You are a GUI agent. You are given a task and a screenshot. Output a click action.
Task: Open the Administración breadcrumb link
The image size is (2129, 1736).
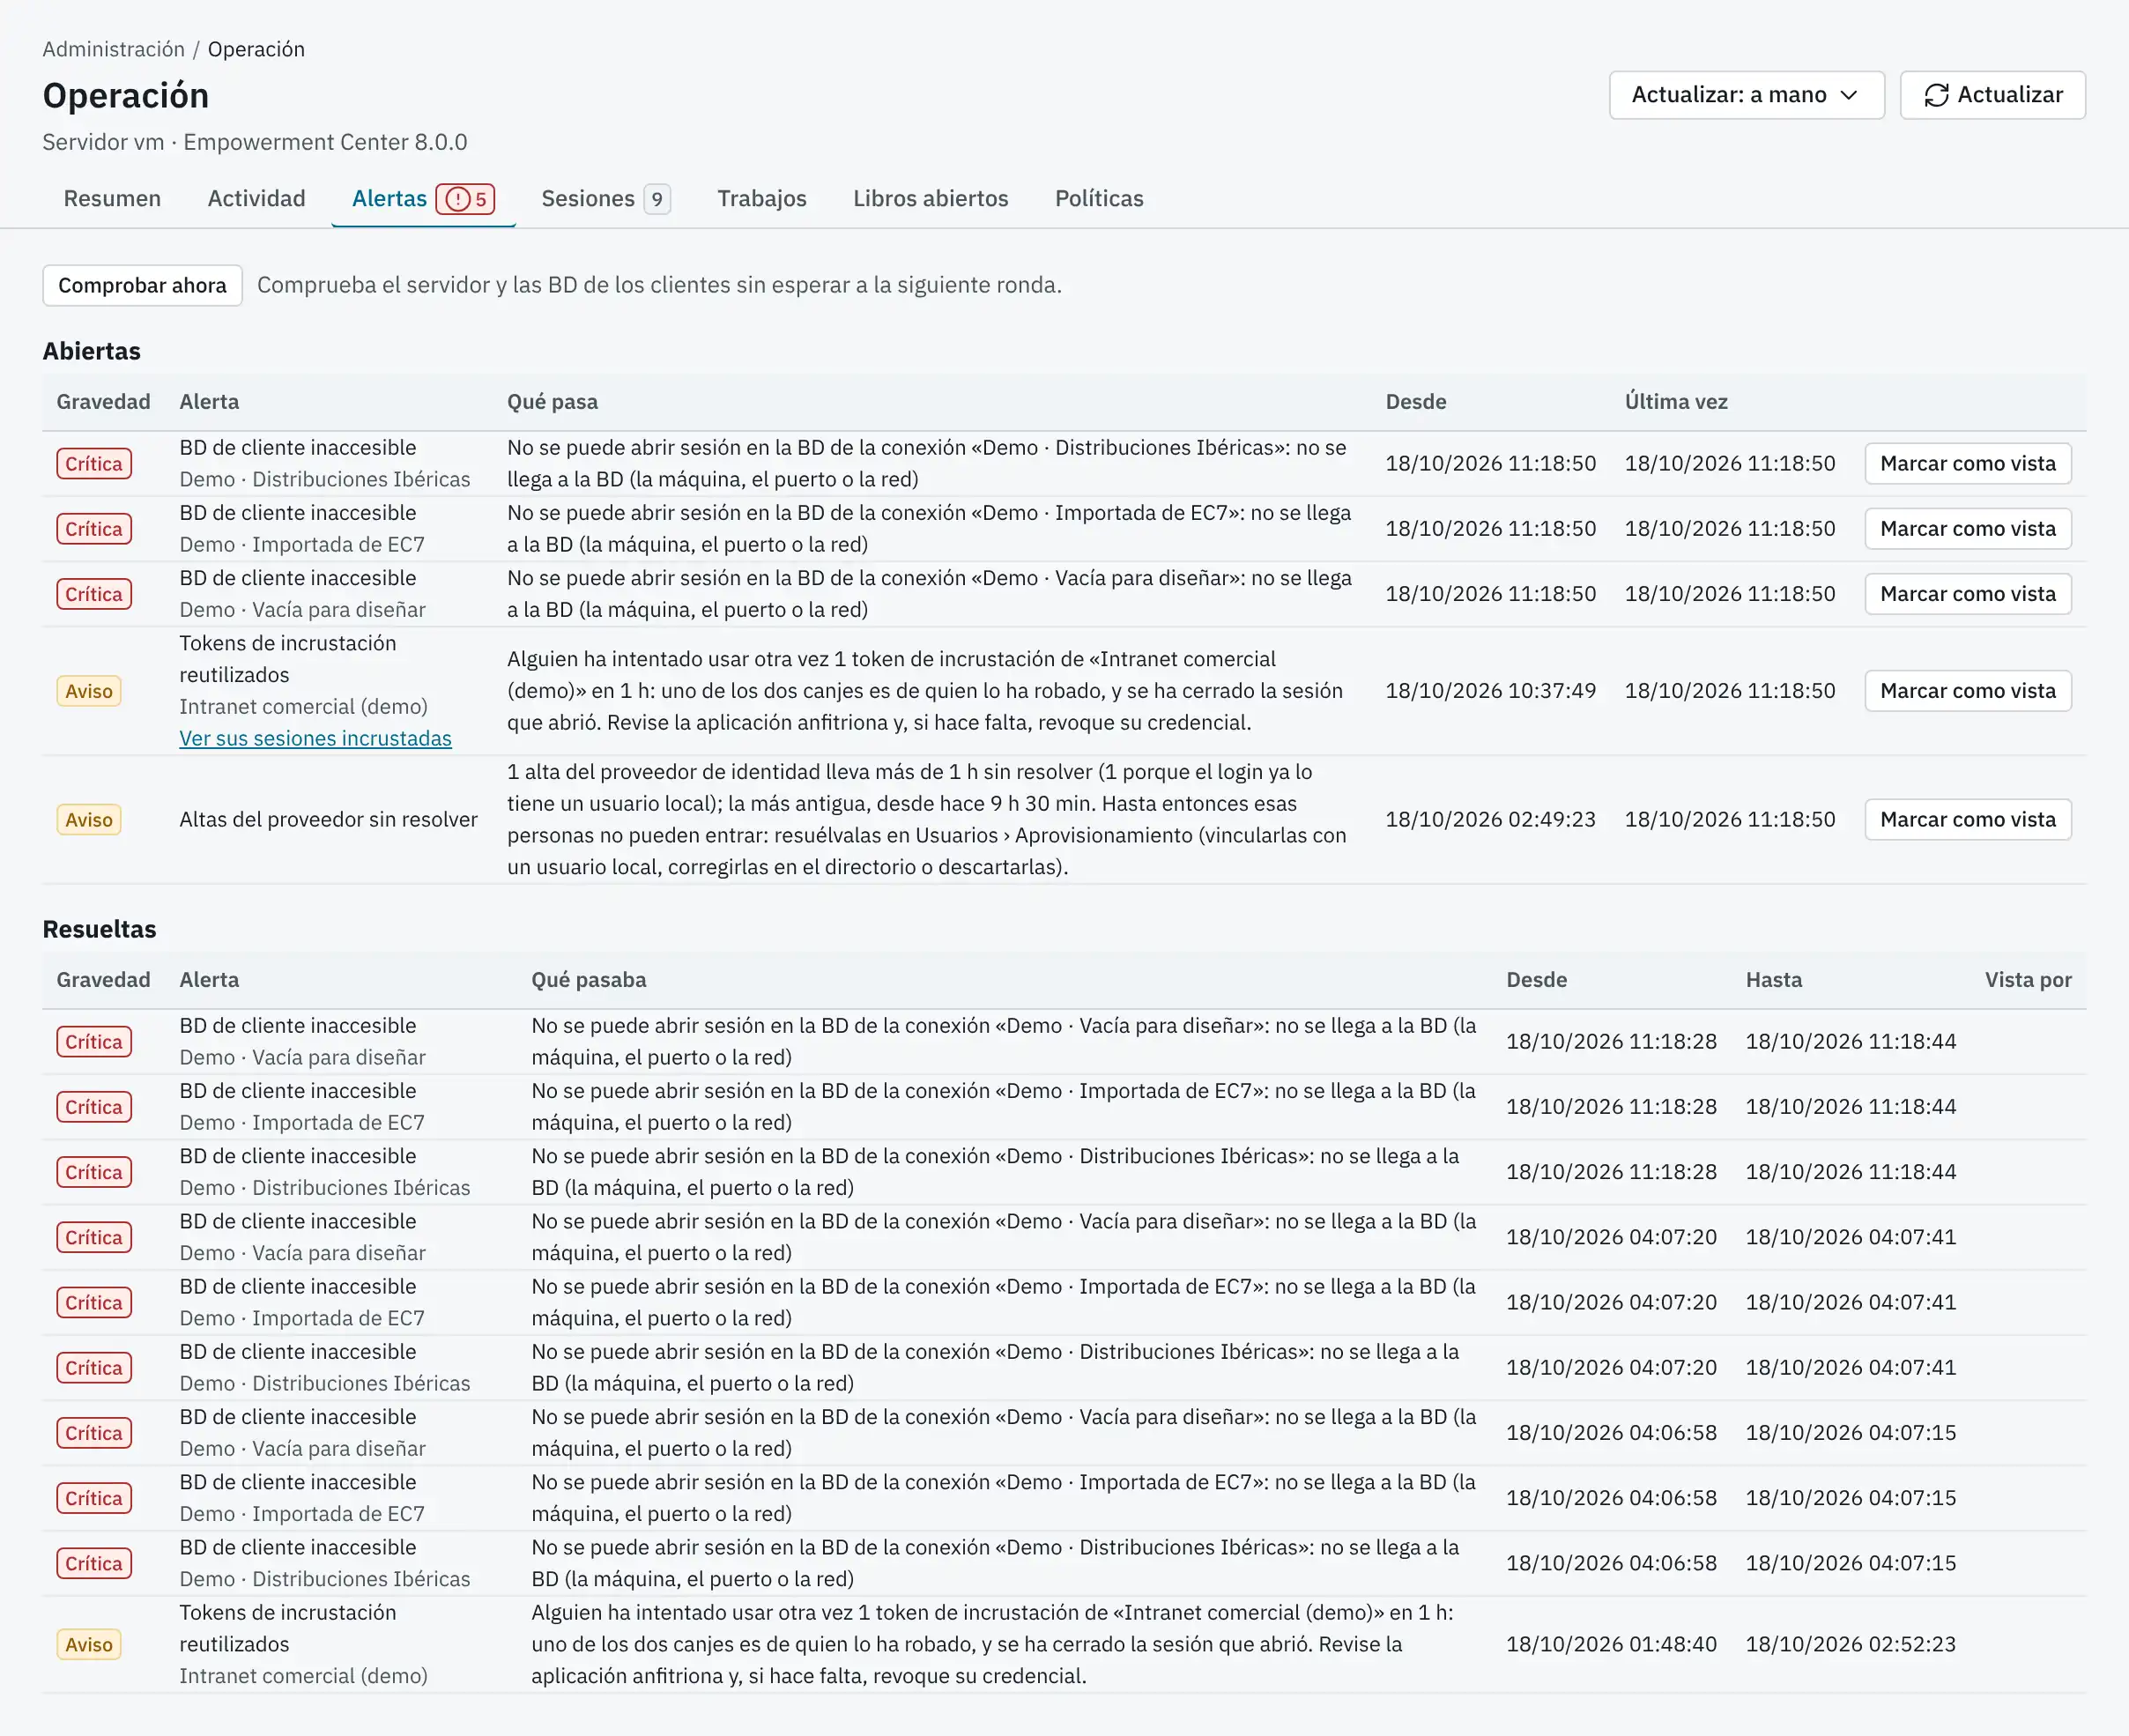click(113, 49)
